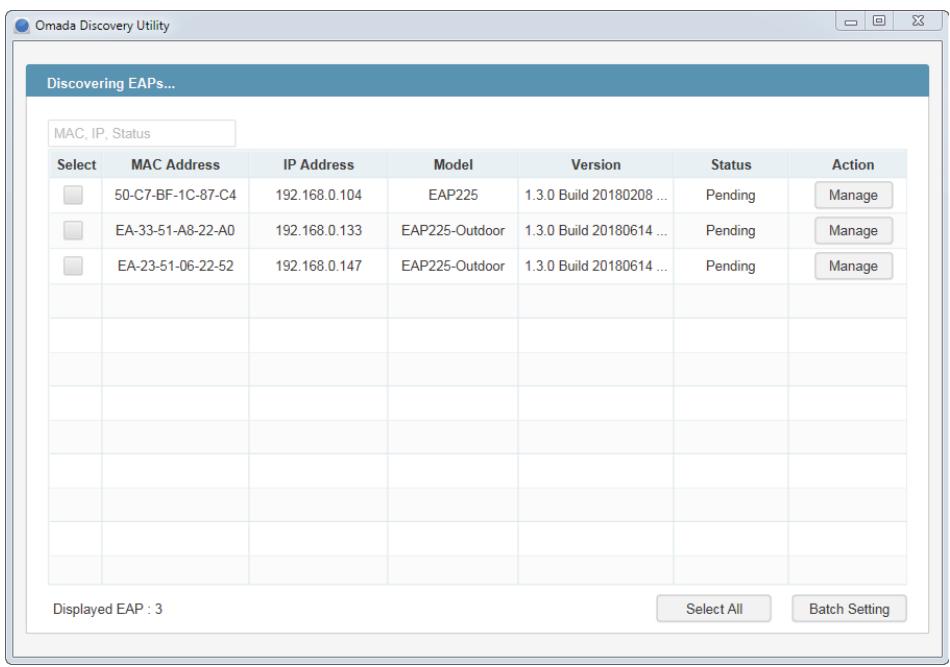Click the Select All button
Screen dimensions: 950x667
point(714,608)
